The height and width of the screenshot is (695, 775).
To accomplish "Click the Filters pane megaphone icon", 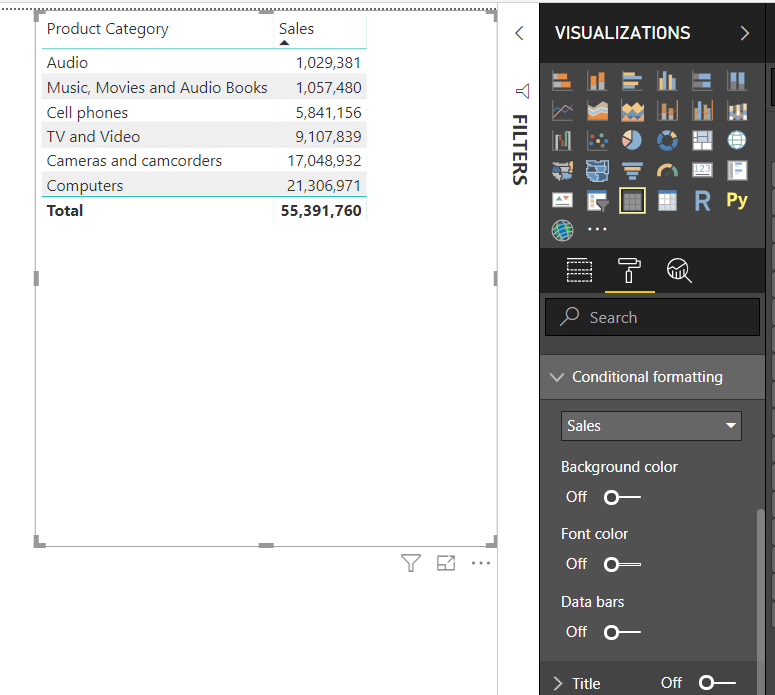I will (x=522, y=91).
